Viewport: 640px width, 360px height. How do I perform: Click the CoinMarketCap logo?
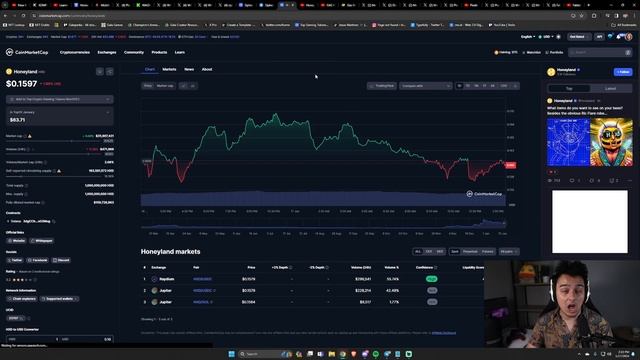(x=27, y=52)
